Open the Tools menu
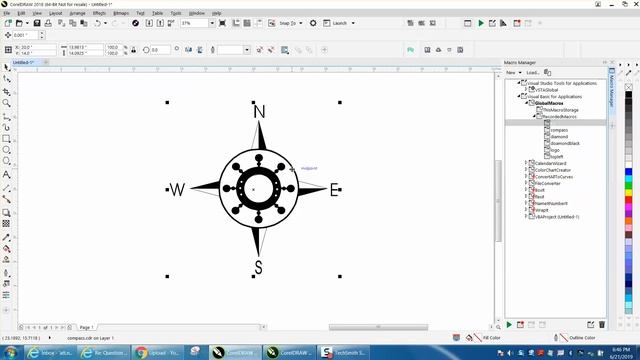The width and height of the screenshot is (640, 360). [176, 13]
